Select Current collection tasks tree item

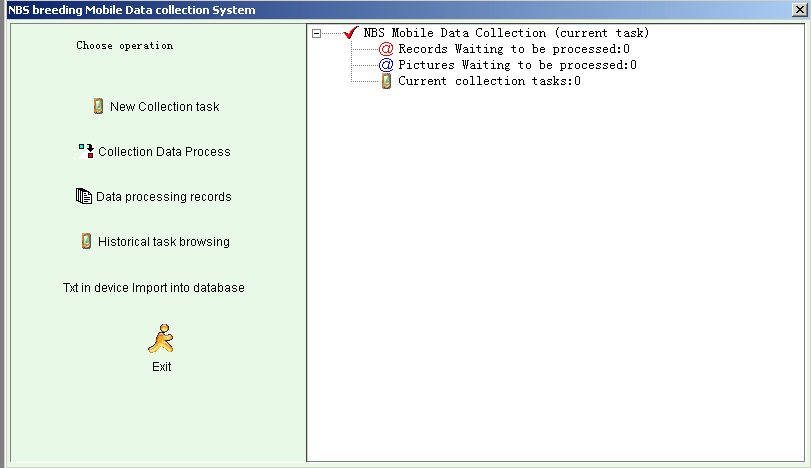[x=489, y=81]
